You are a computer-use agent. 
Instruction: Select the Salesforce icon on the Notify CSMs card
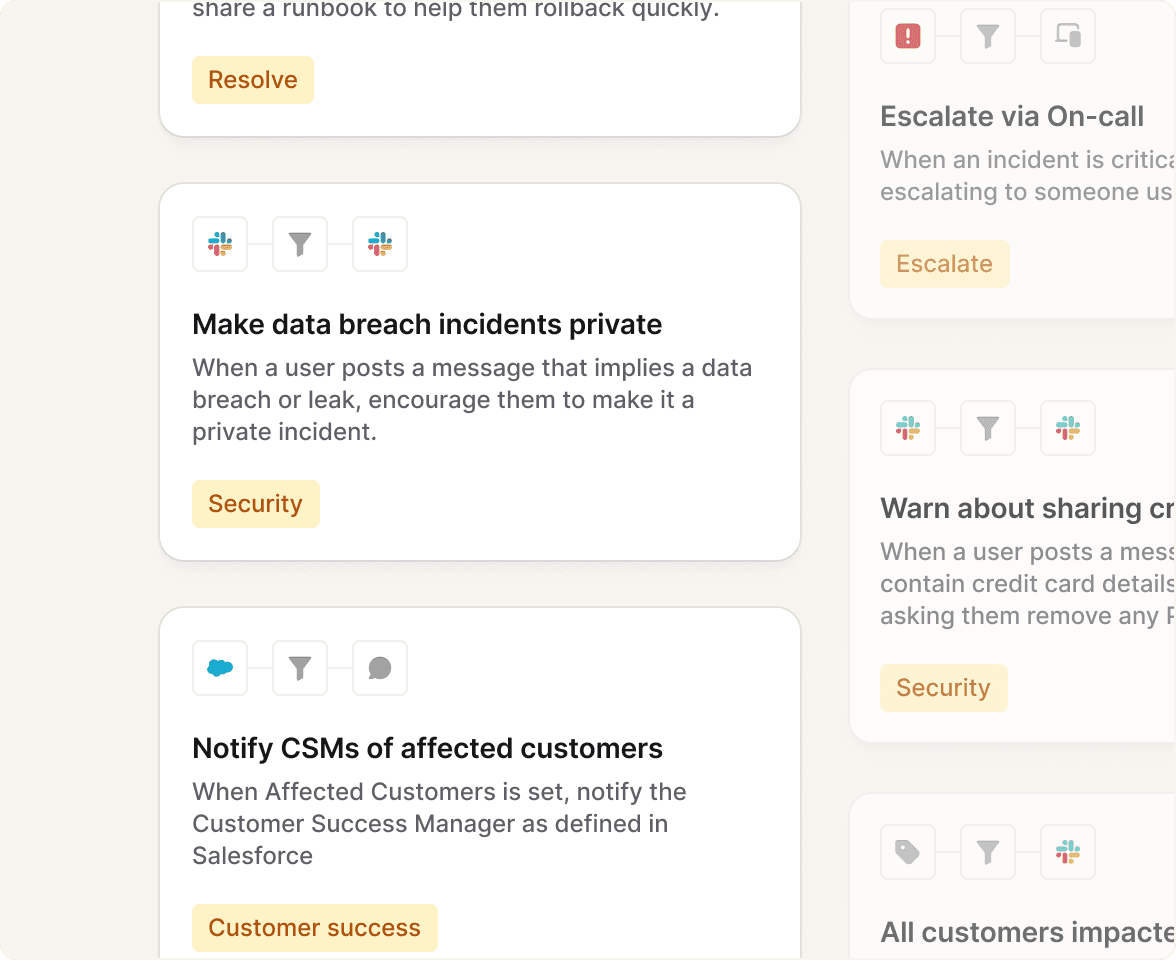point(219,667)
